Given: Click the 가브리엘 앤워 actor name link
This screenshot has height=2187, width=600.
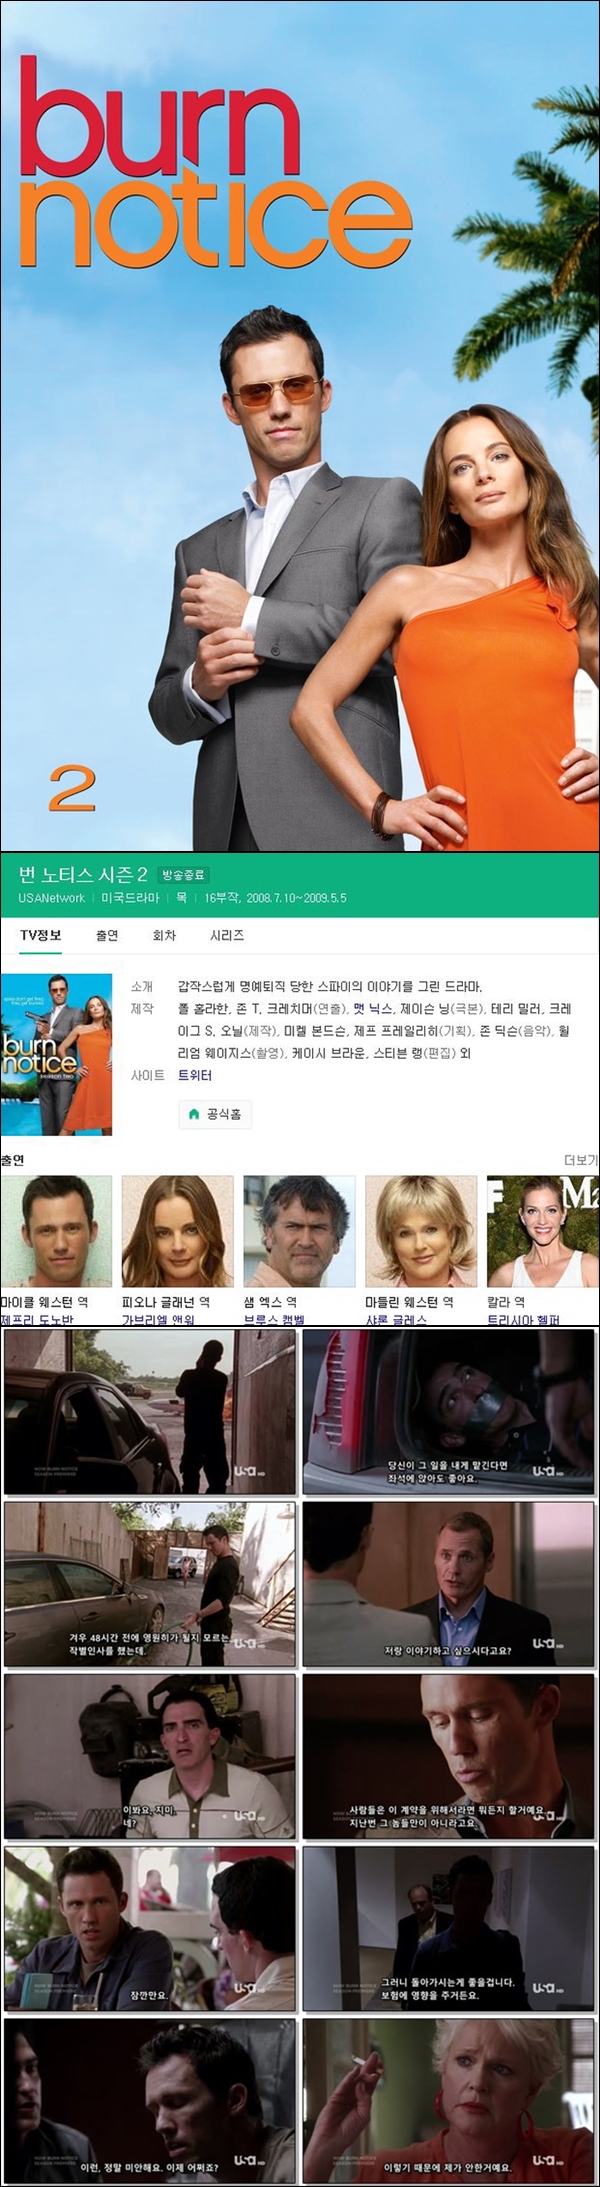Looking at the screenshot, I should click(x=158, y=1319).
